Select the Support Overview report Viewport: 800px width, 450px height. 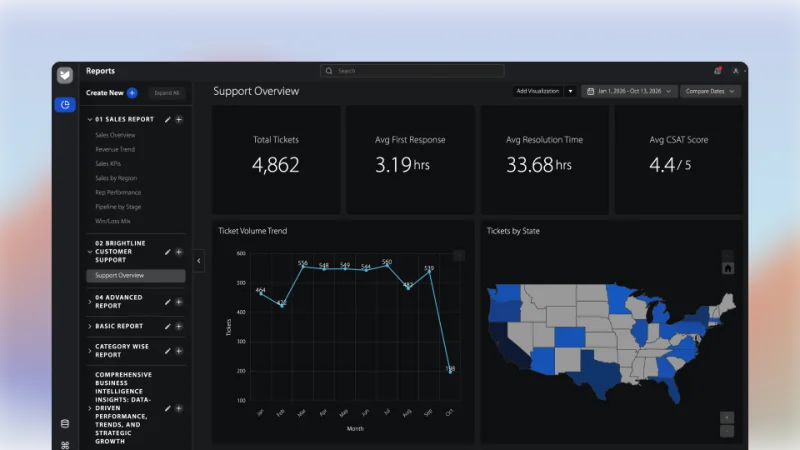(136, 276)
